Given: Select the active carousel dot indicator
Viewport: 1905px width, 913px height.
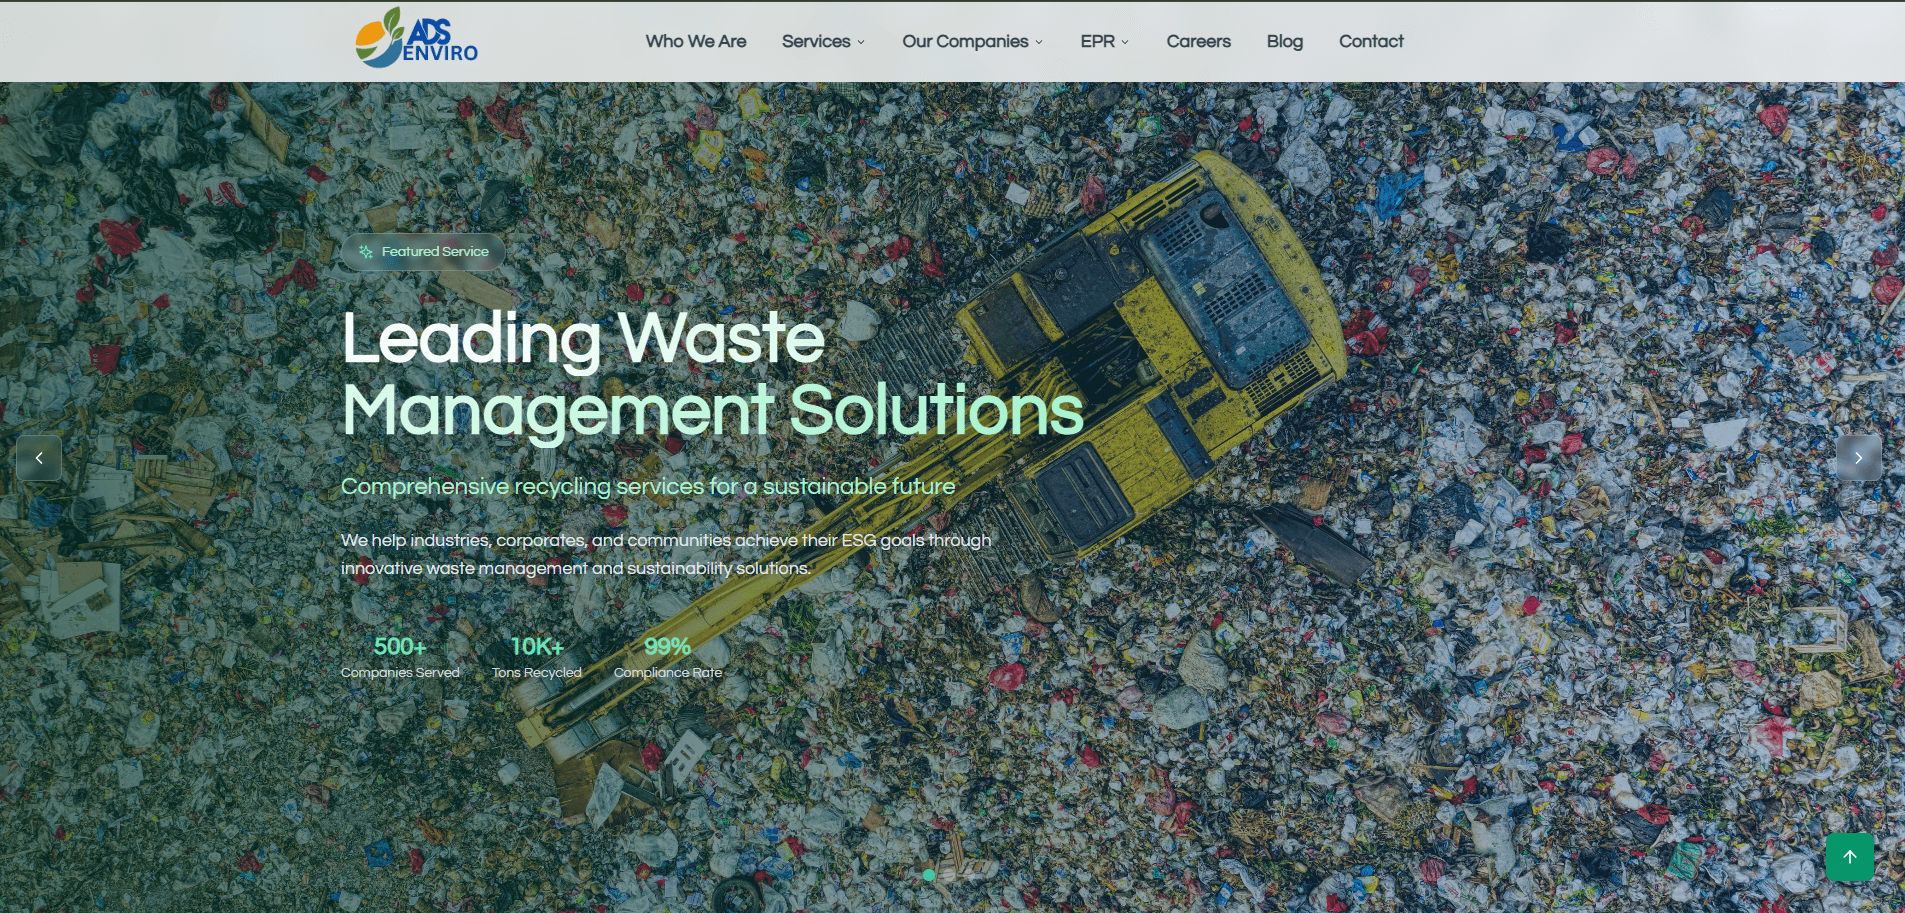Looking at the screenshot, I should [x=929, y=875].
